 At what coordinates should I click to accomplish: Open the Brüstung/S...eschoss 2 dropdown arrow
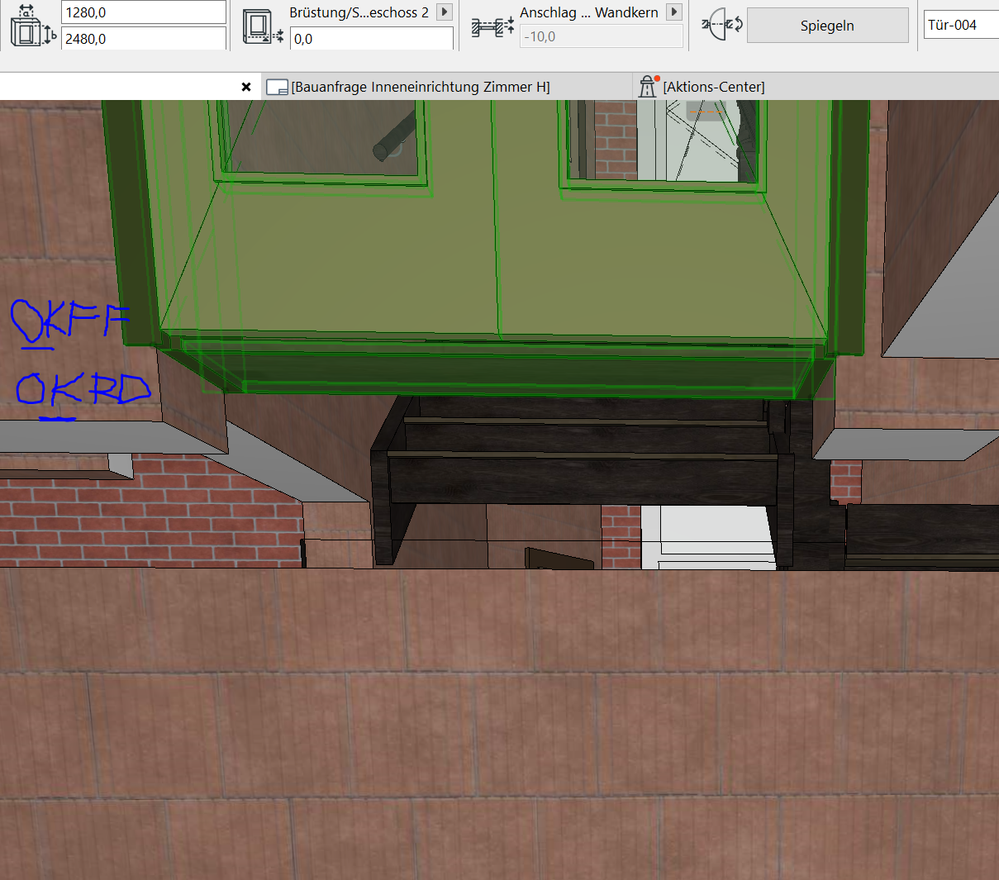(445, 12)
